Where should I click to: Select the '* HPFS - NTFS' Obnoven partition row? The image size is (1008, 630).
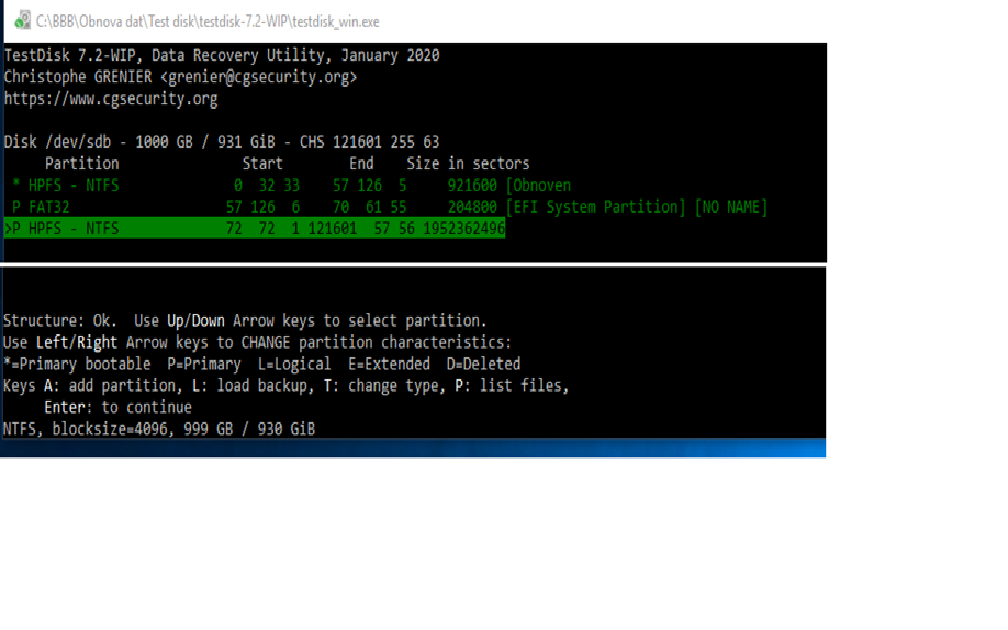(291, 186)
